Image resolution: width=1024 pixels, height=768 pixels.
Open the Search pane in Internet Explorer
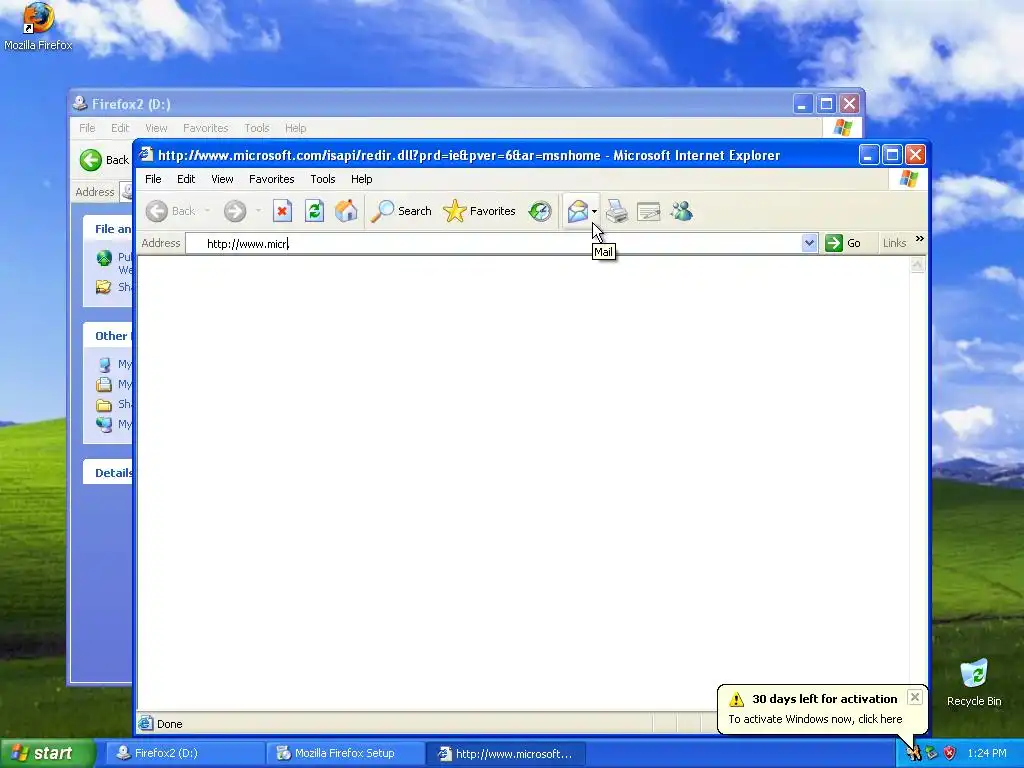[401, 211]
